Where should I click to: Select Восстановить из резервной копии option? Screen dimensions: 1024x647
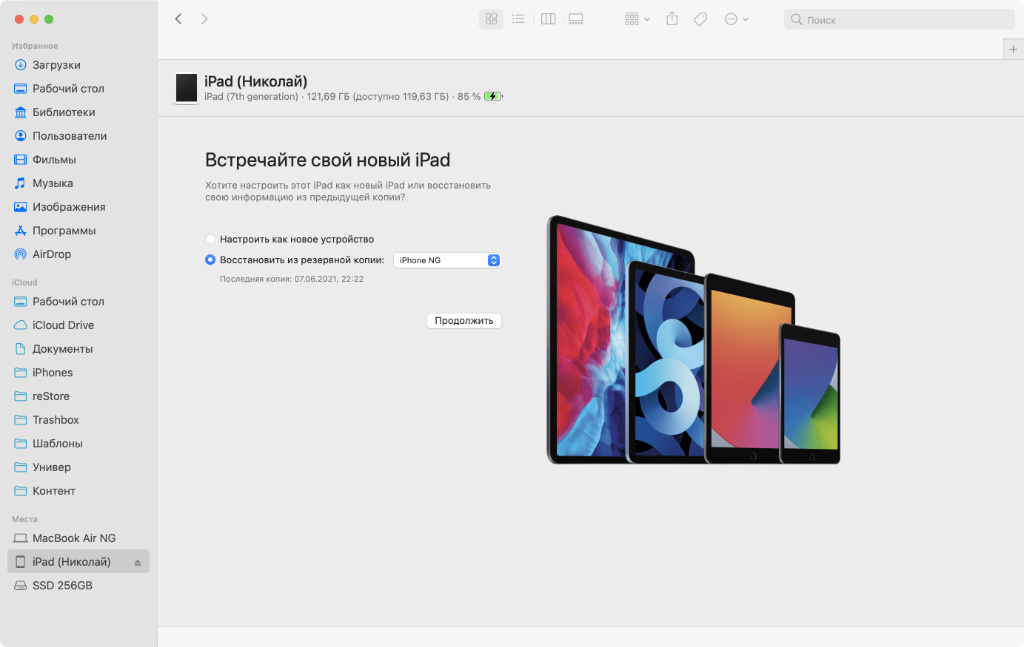pos(210,260)
